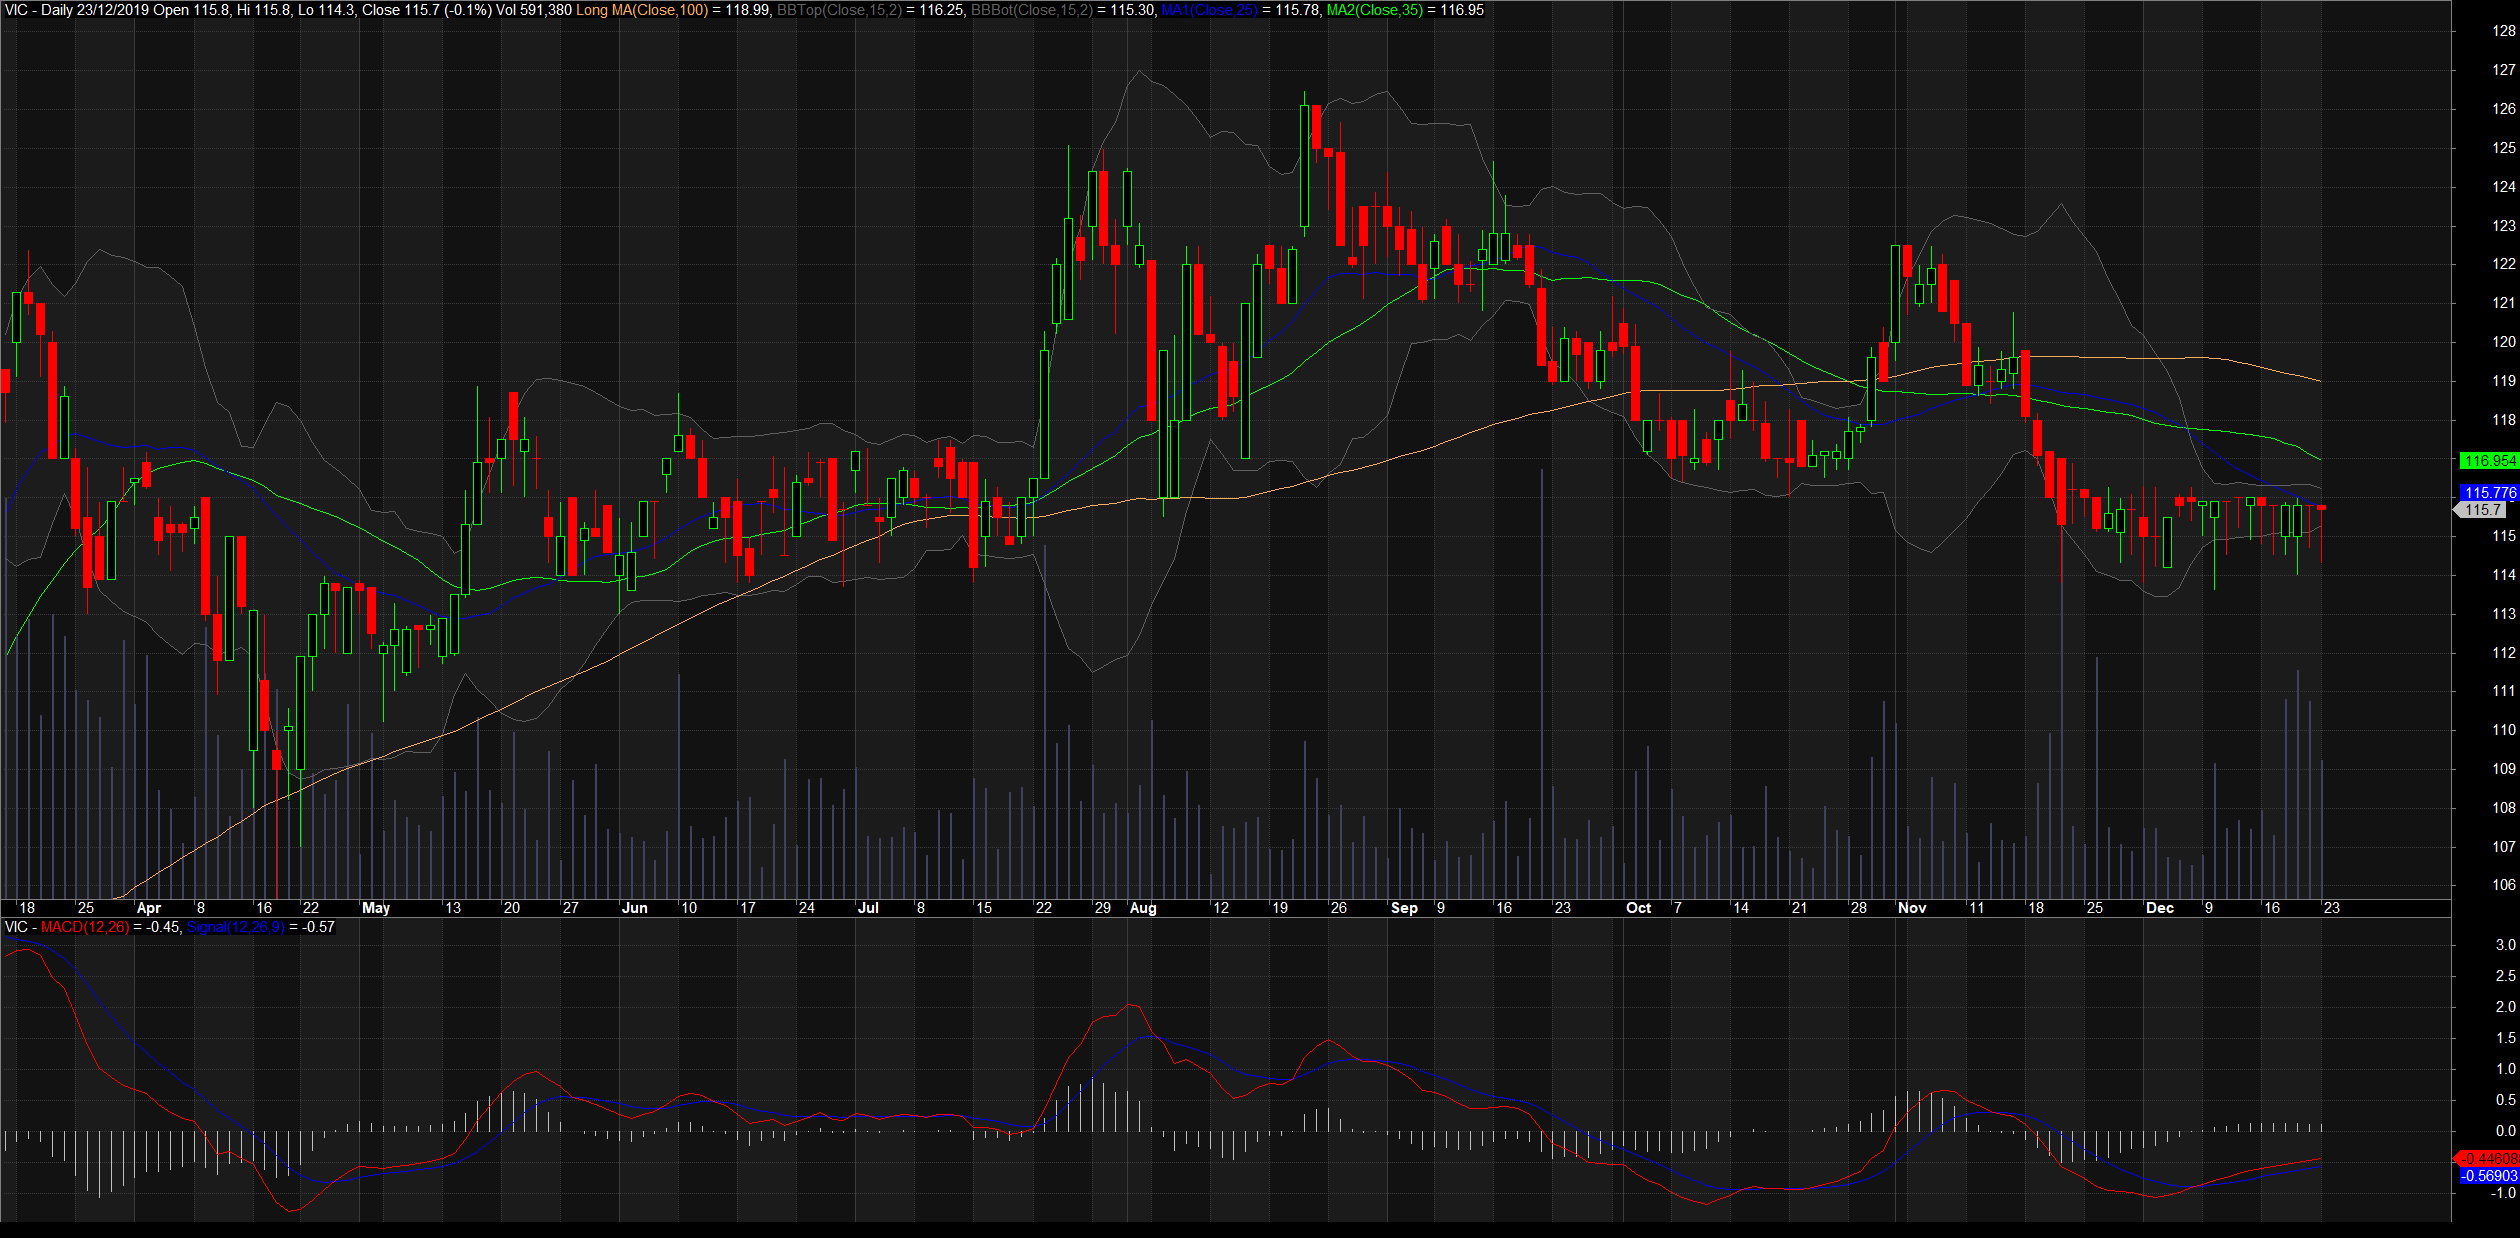Click the blue Signal(12,26,9) label
The image size is (2520, 1238).
pos(236,927)
